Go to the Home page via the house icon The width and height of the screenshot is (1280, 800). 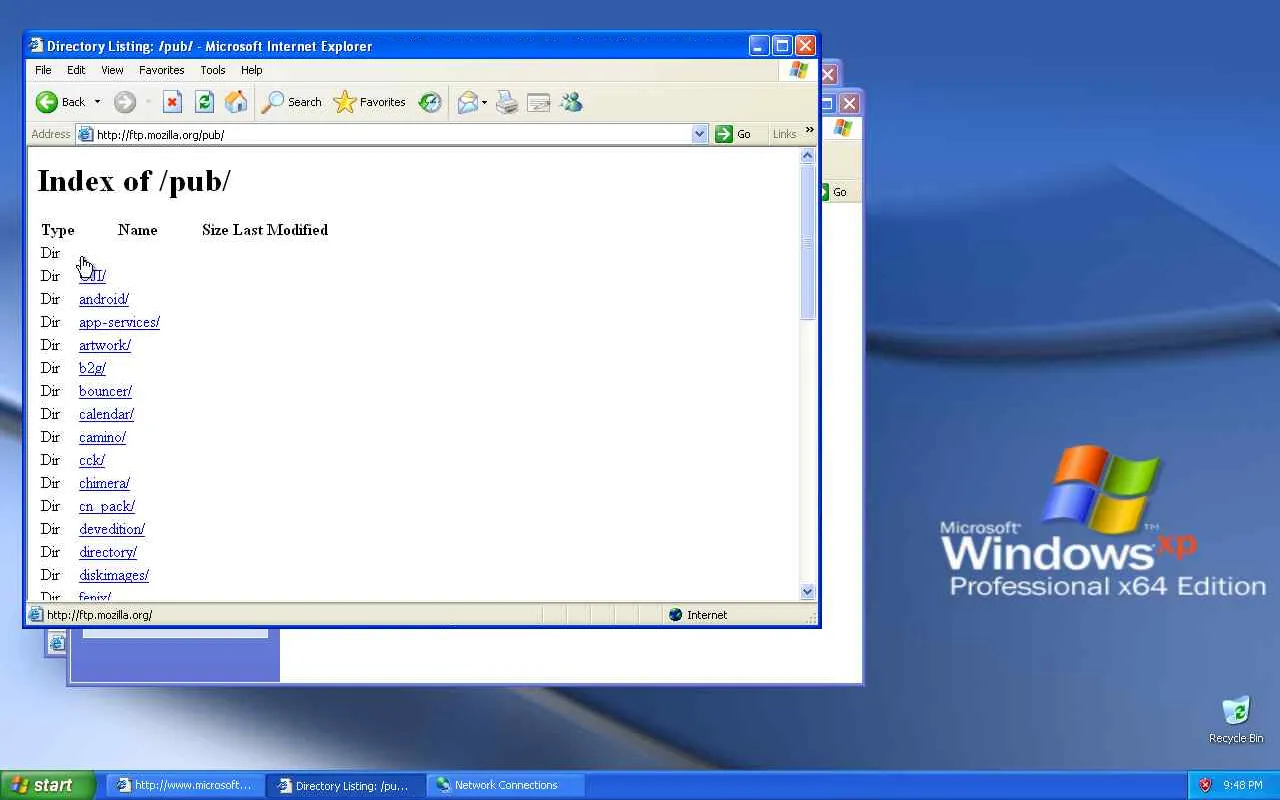236,102
